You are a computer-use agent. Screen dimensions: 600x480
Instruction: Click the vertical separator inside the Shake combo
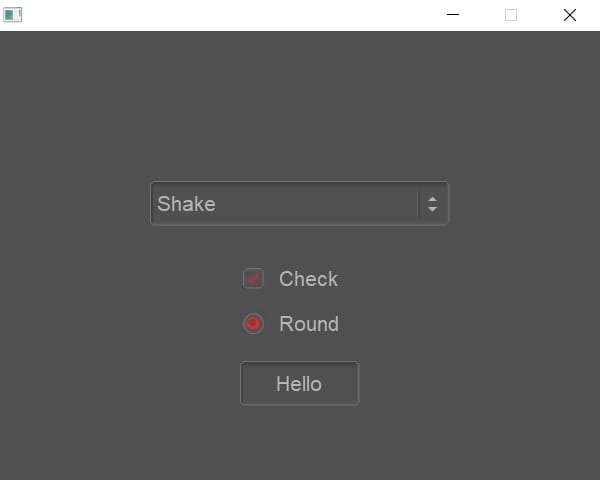coord(418,204)
